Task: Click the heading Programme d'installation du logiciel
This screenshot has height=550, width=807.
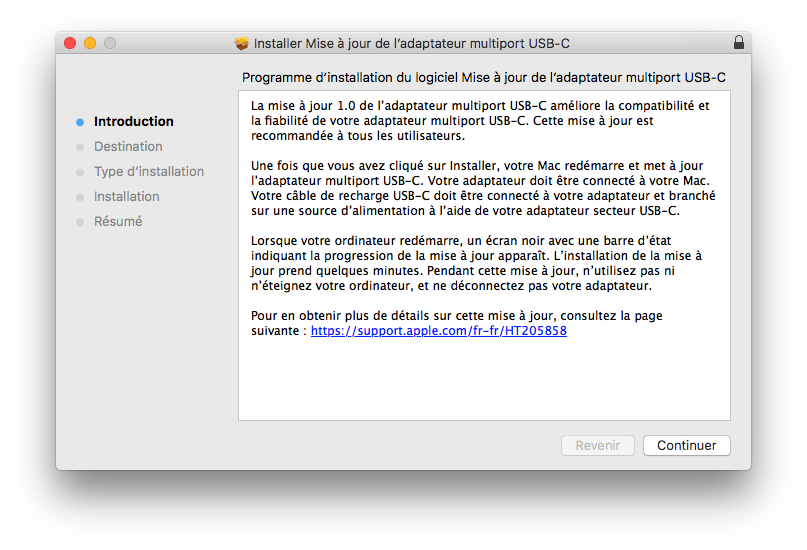Action: (x=484, y=78)
